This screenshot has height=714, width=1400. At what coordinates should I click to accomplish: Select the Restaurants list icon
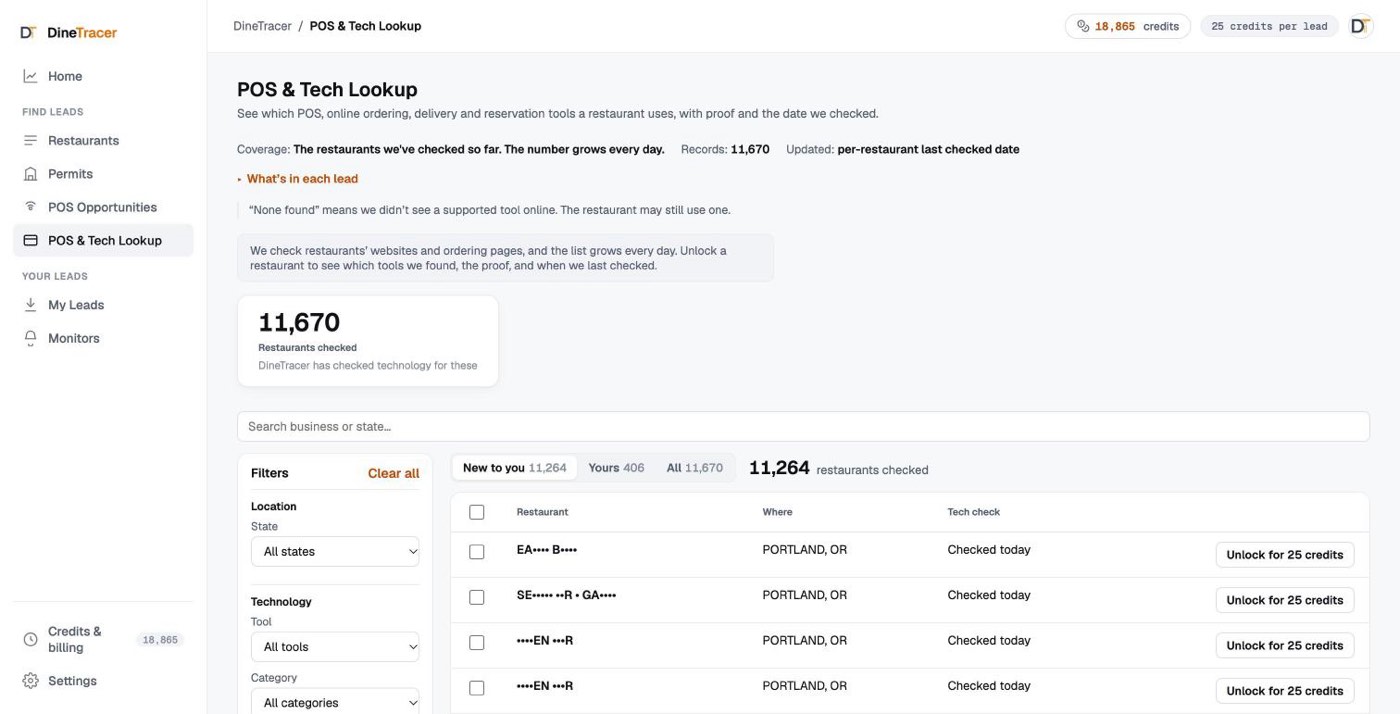click(30, 141)
